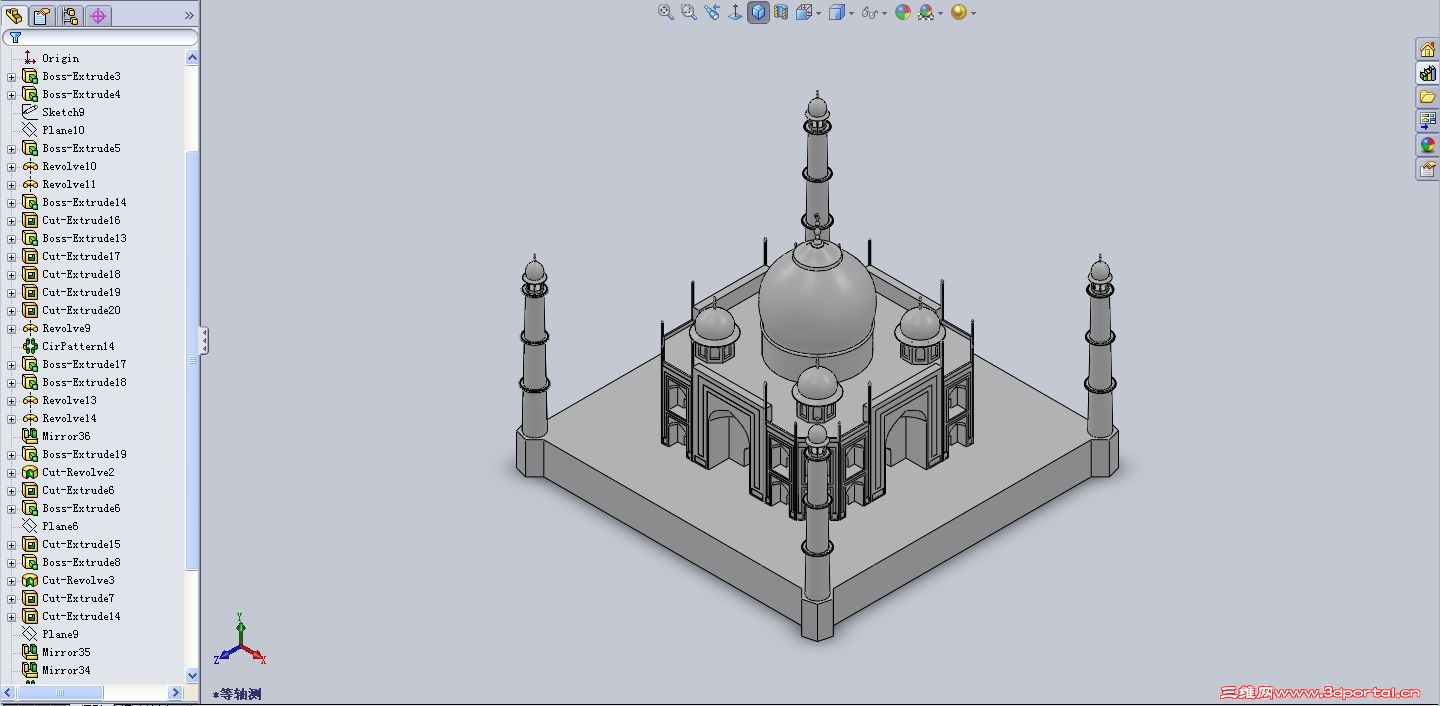Click the Normal To view icon
Image resolution: width=1440 pixels, height=706 pixels.
pos(735,12)
